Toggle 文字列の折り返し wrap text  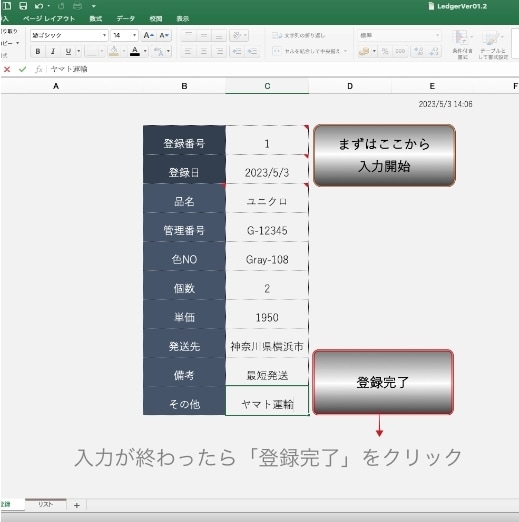point(299,35)
